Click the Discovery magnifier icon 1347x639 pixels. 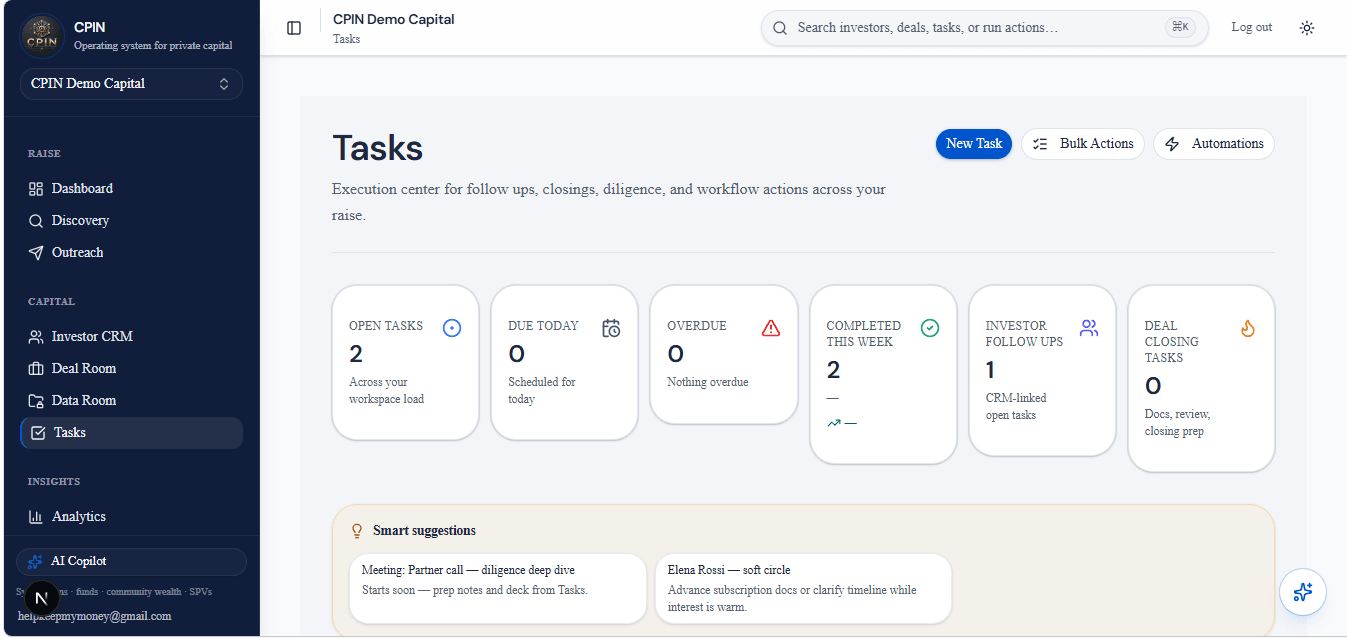click(x=36, y=221)
